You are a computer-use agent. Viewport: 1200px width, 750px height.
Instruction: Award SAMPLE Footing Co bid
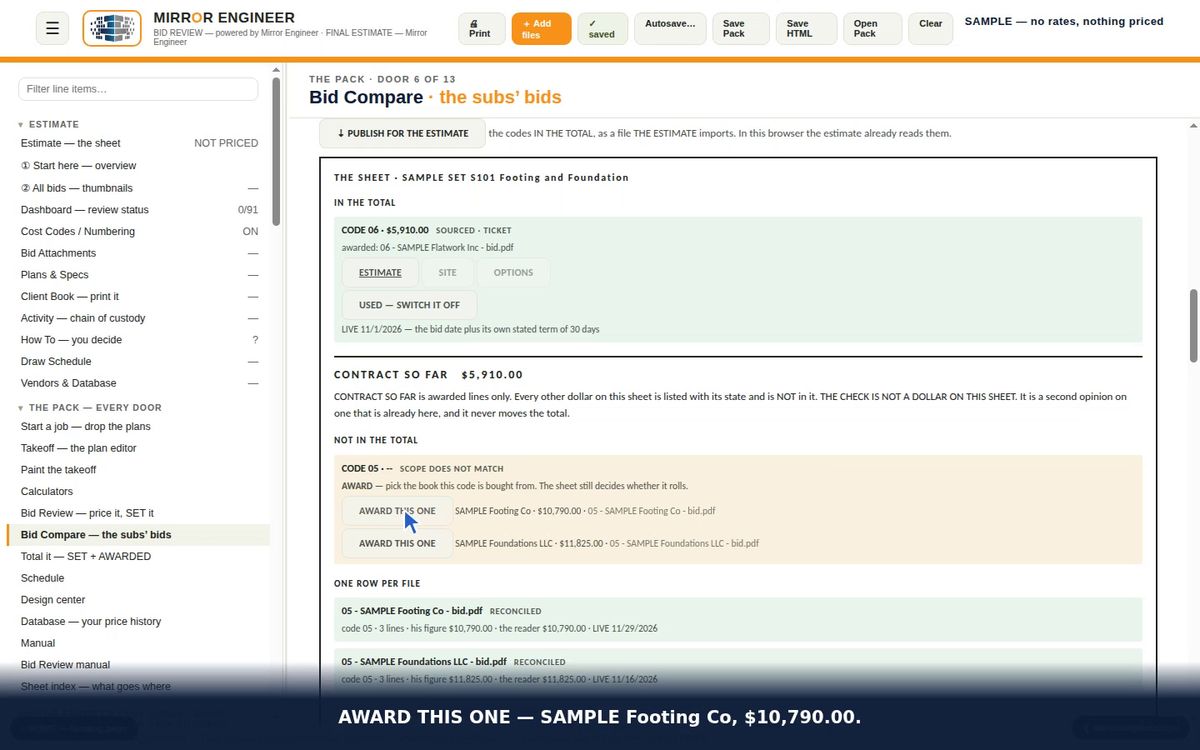pyautogui.click(x=397, y=511)
